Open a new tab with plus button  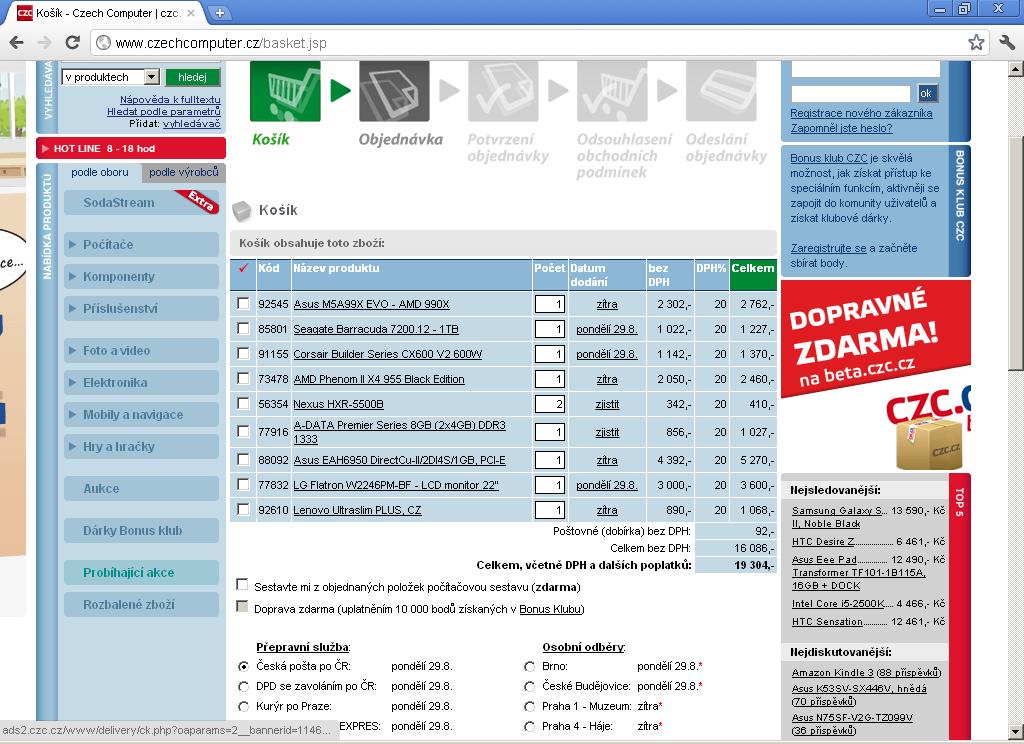(x=220, y=12)
